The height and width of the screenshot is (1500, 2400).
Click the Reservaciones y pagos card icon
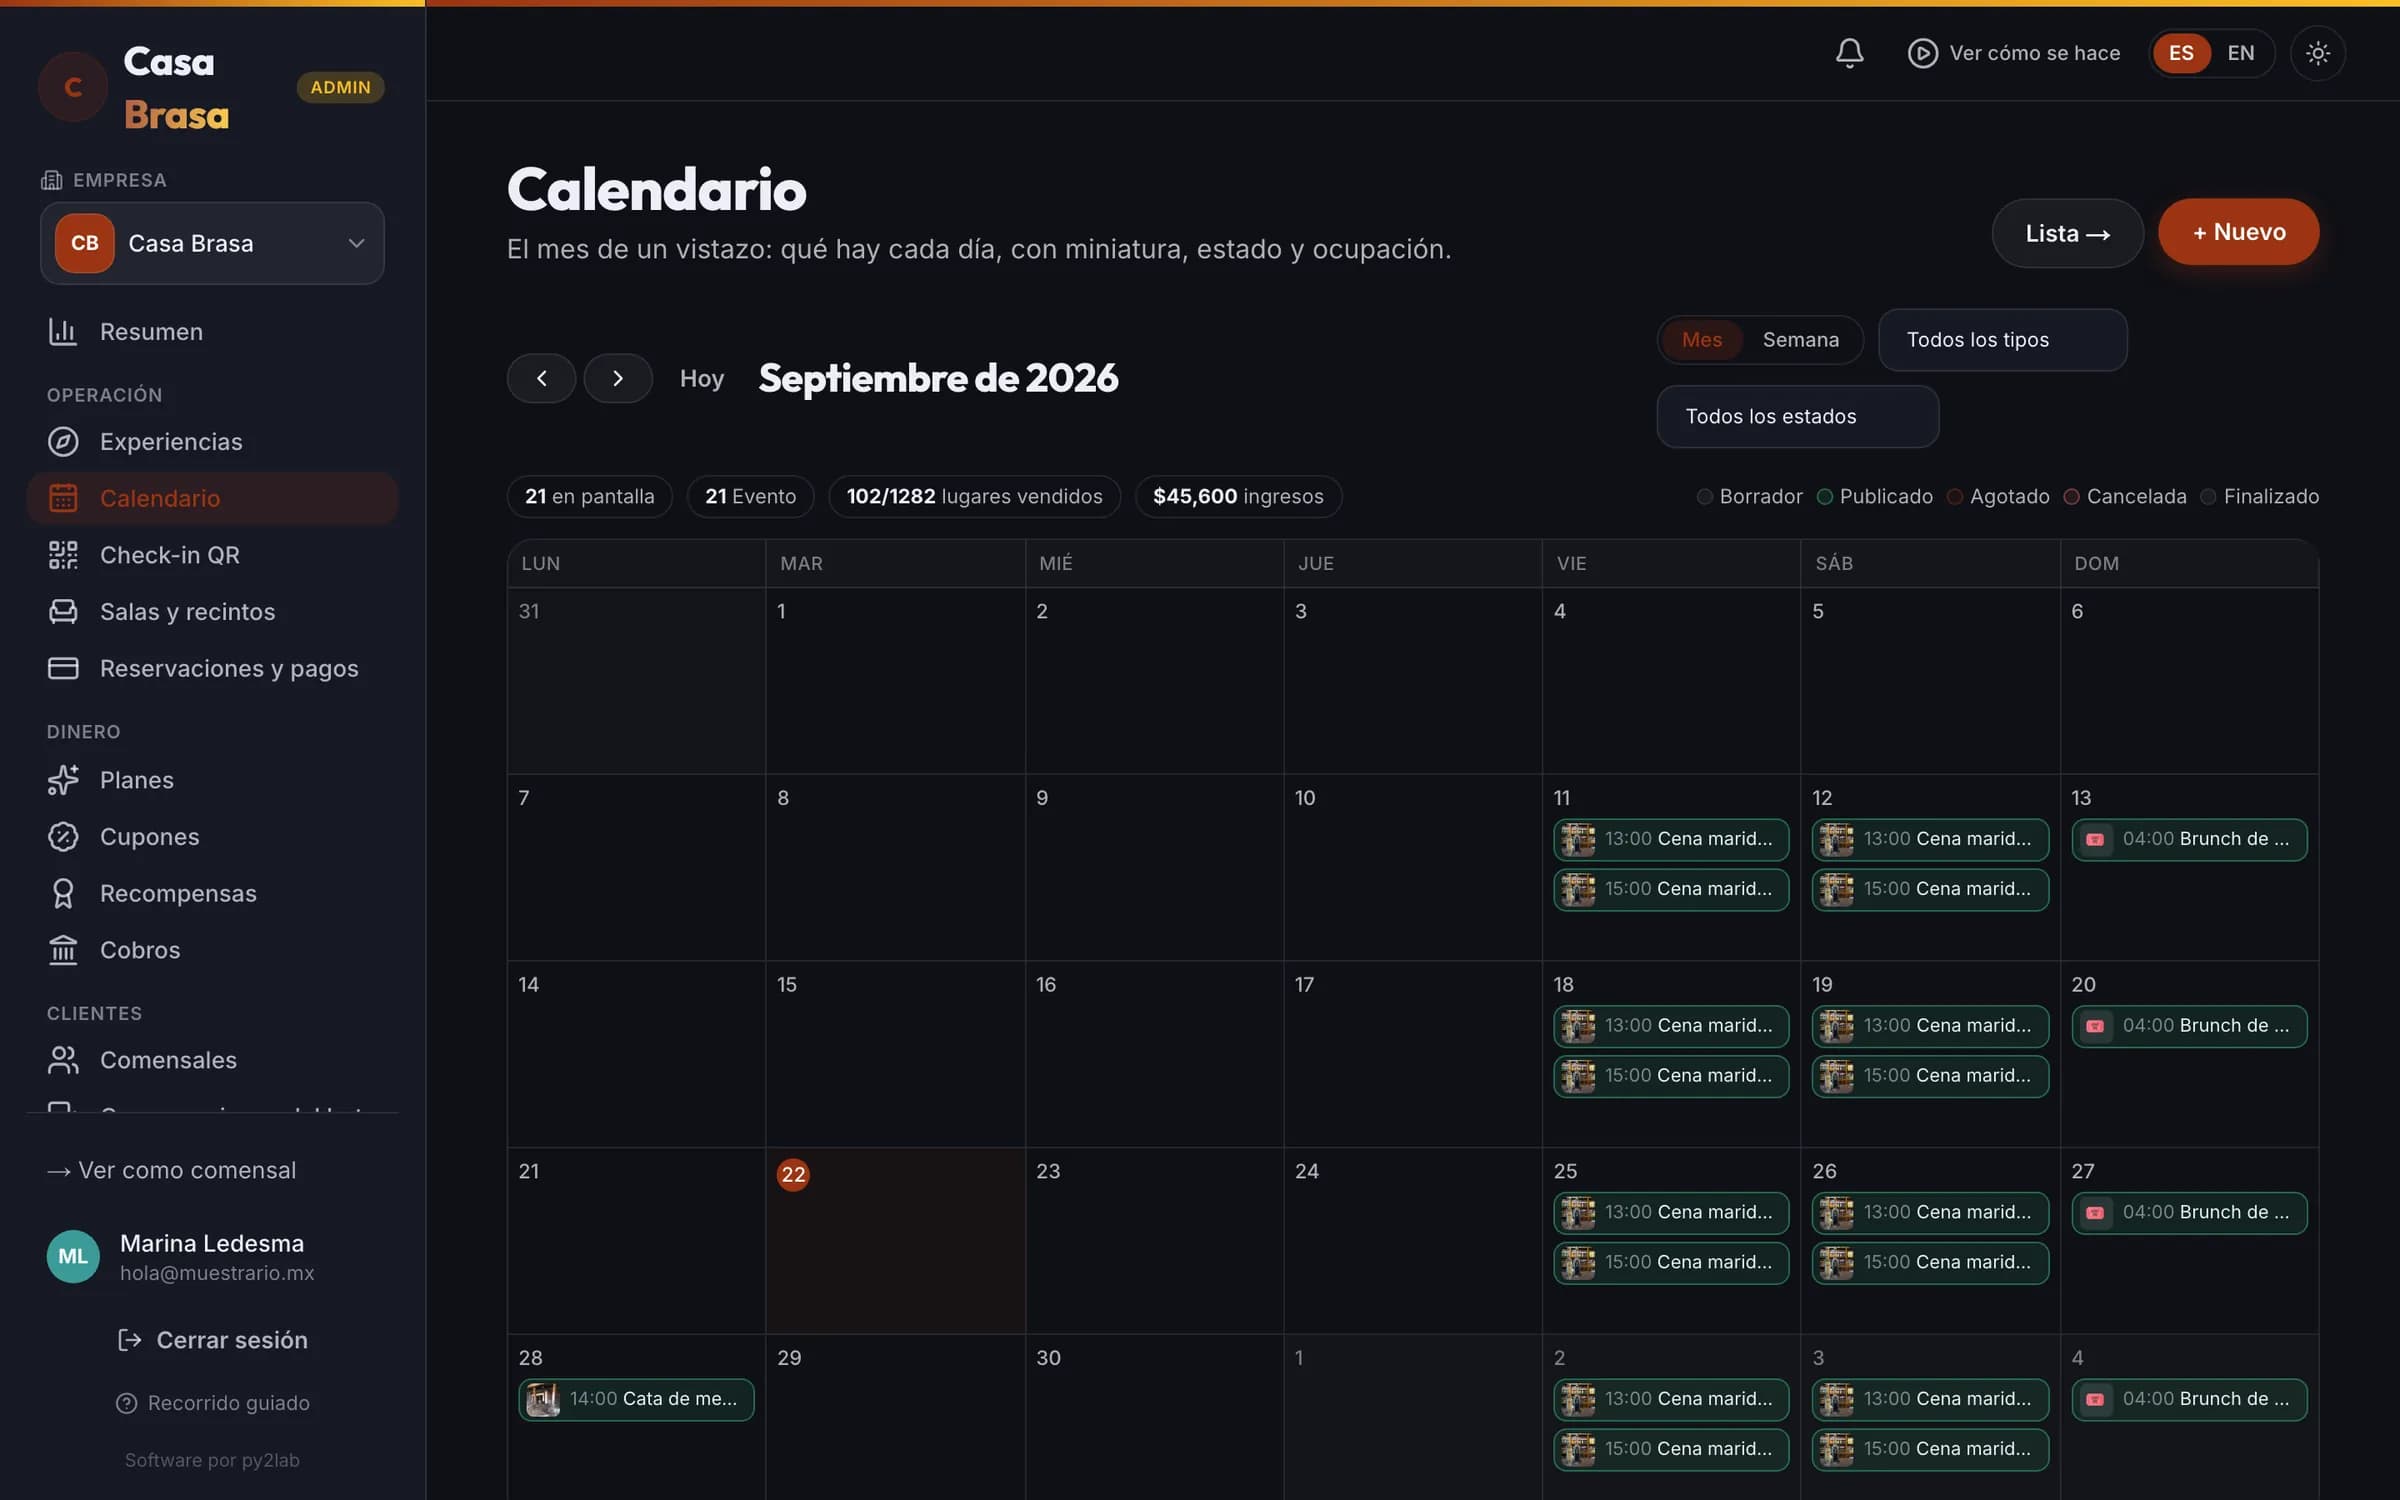click(x=63, y=668)
